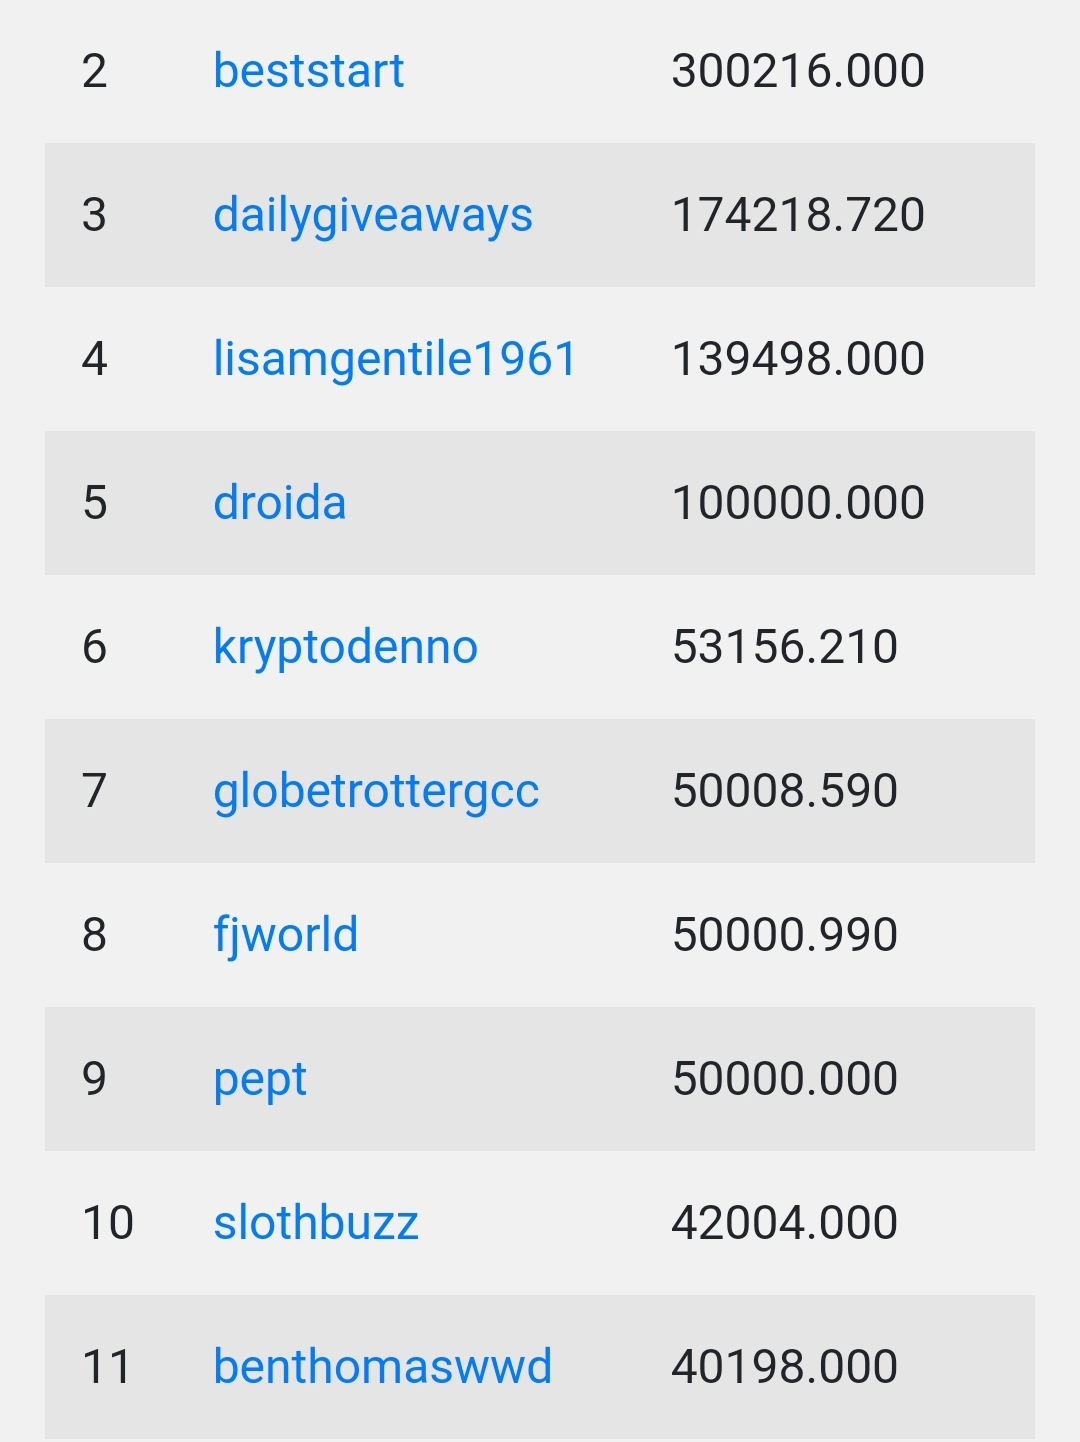Select balance value 300216.000
Viewport: 1080px width, 1442px height.
click(798, 71)
